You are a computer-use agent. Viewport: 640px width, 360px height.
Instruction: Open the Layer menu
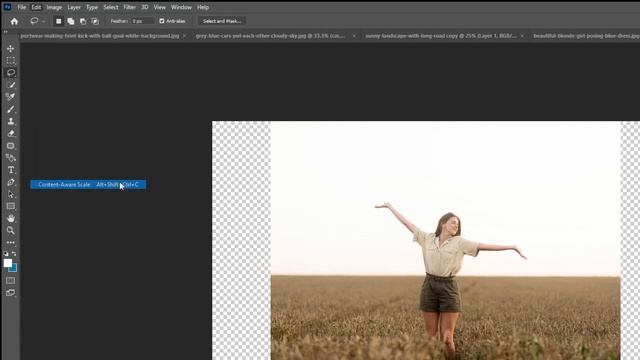74,7
